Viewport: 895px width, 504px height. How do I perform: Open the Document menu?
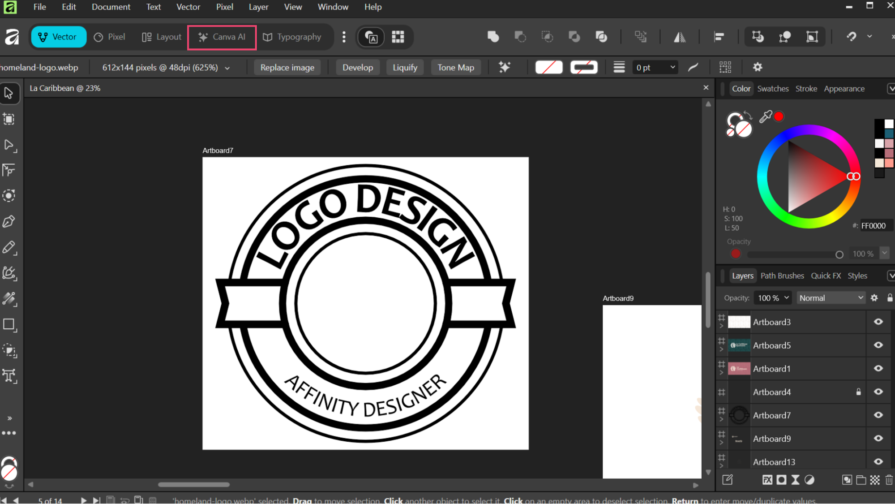(111, 7)
